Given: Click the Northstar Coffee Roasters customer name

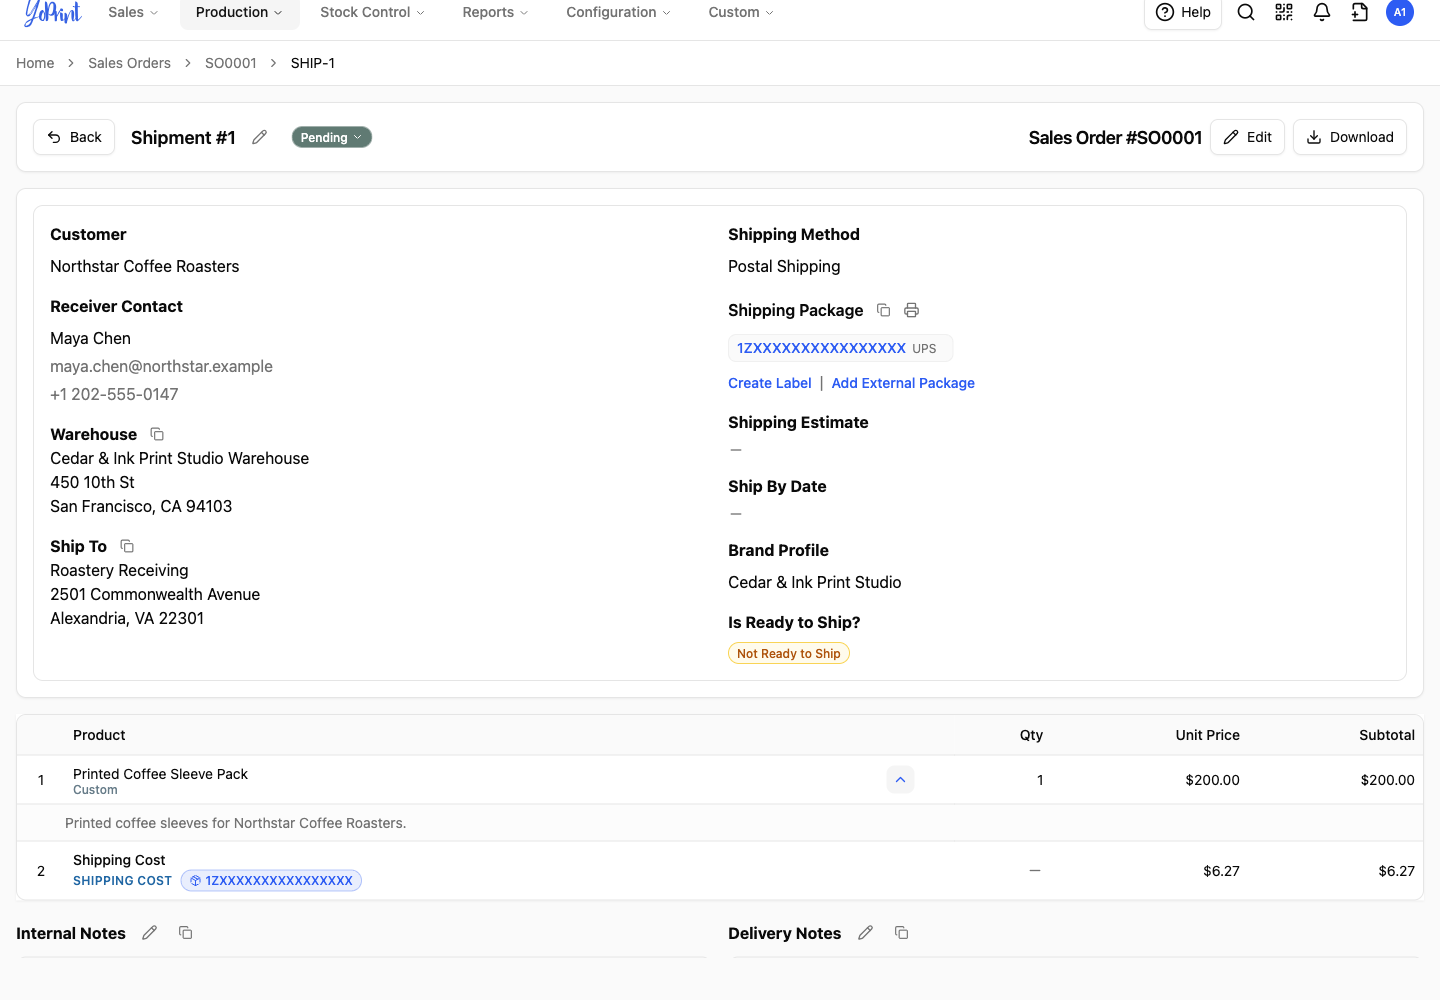Looking at the screenshot, I should [x=145, y=266].
